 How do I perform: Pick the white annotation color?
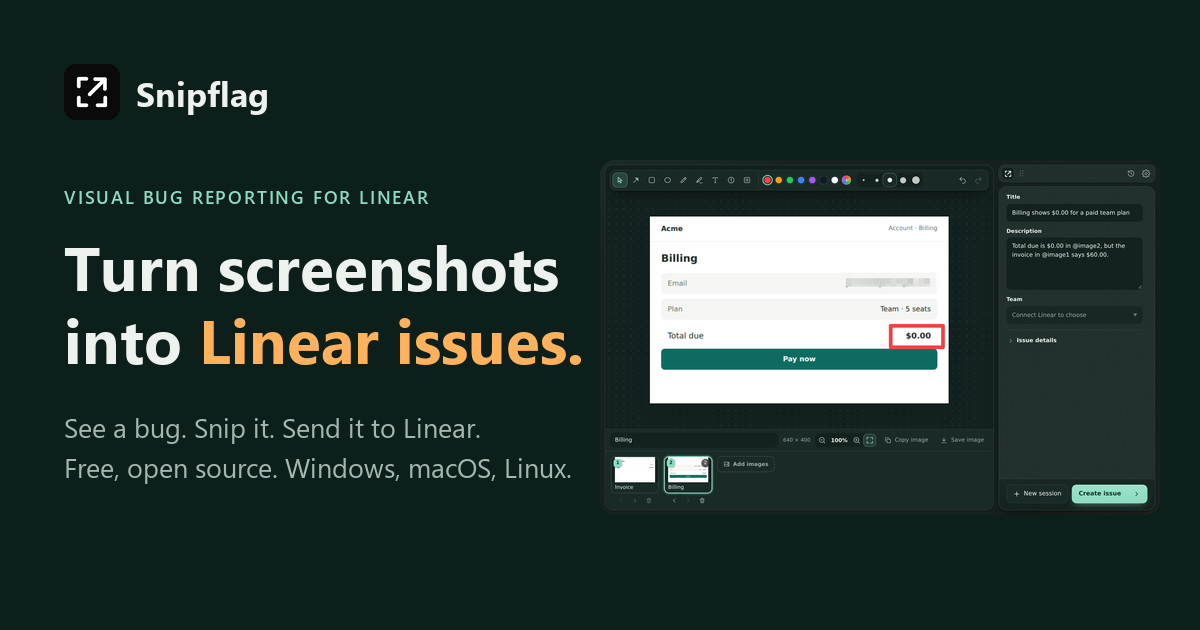click(835, 180)
